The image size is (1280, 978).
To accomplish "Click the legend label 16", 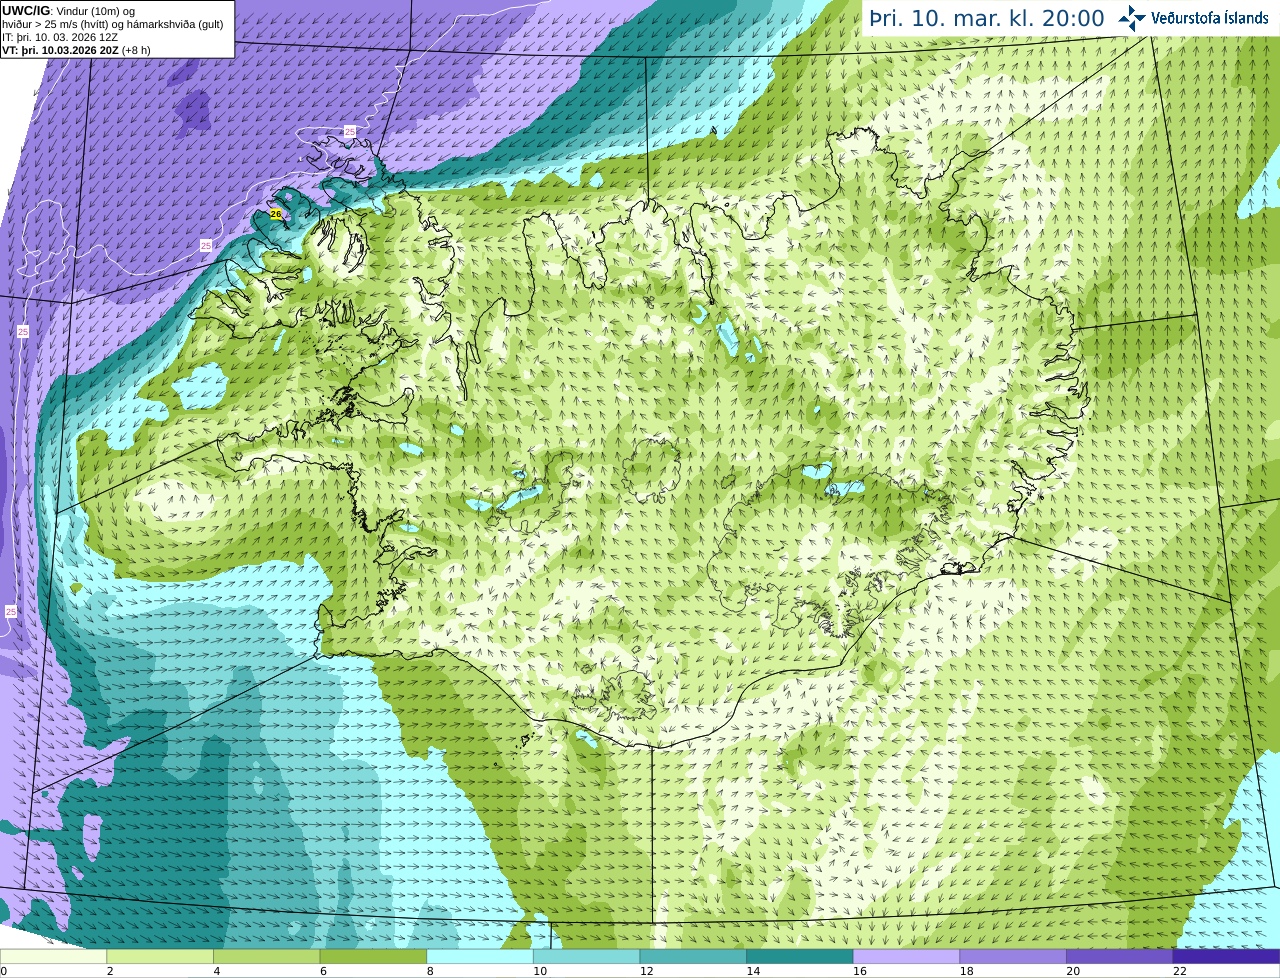I will [x=860, y=971].
